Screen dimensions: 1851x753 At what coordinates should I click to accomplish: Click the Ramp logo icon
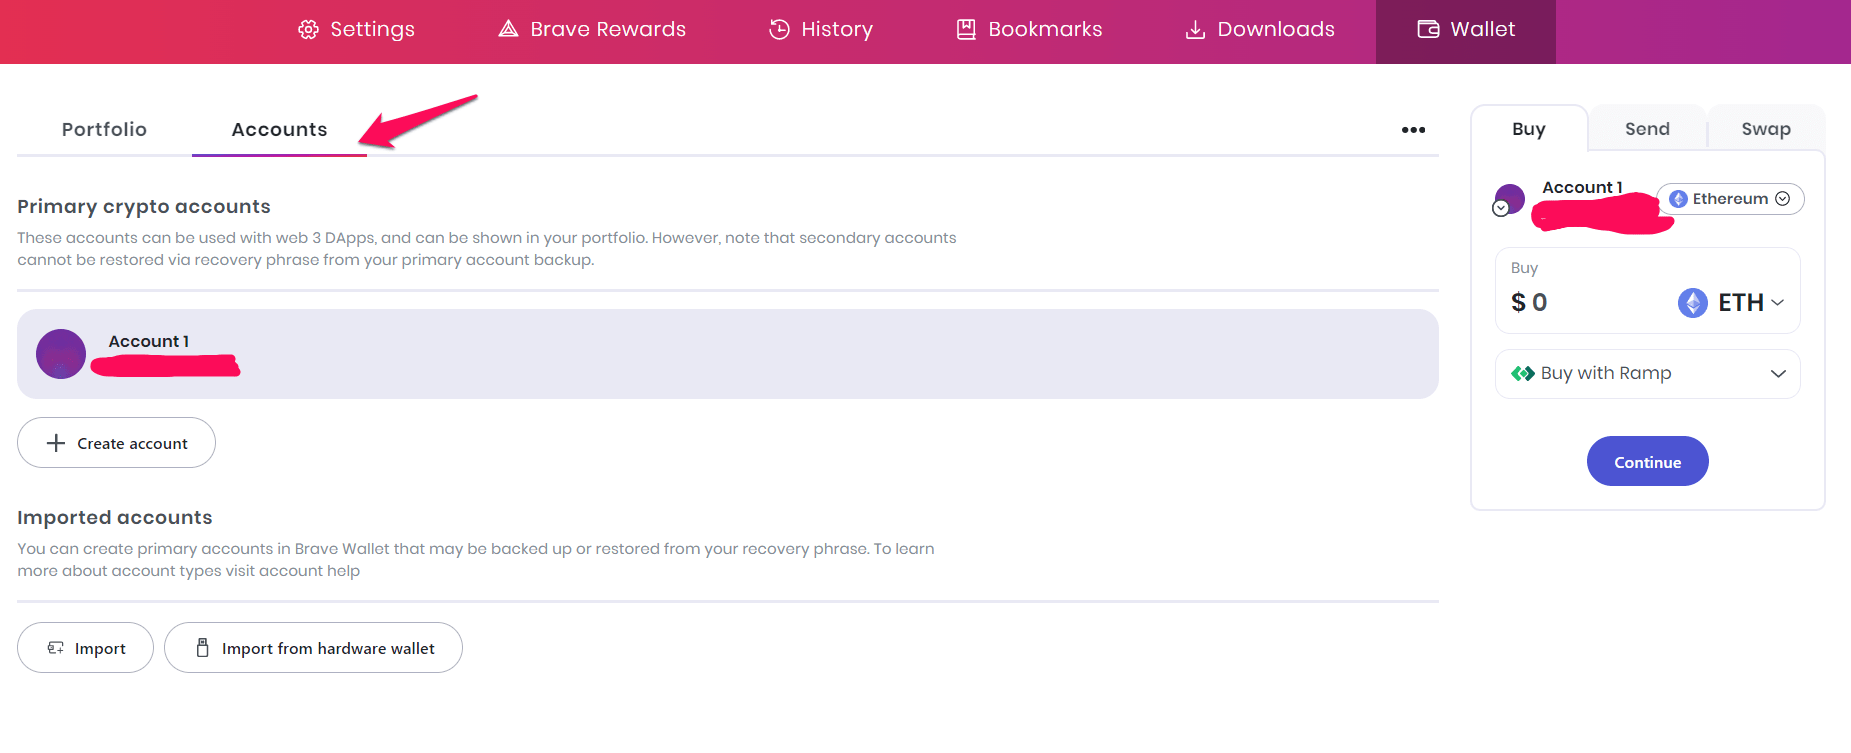(1522, 374)
